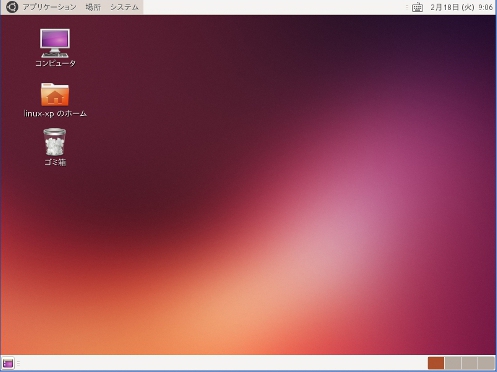Open the clock showing 2月18日 (火) 9:06
The height and width of the screenshot is (372, 497).
[x=461, y=7]
